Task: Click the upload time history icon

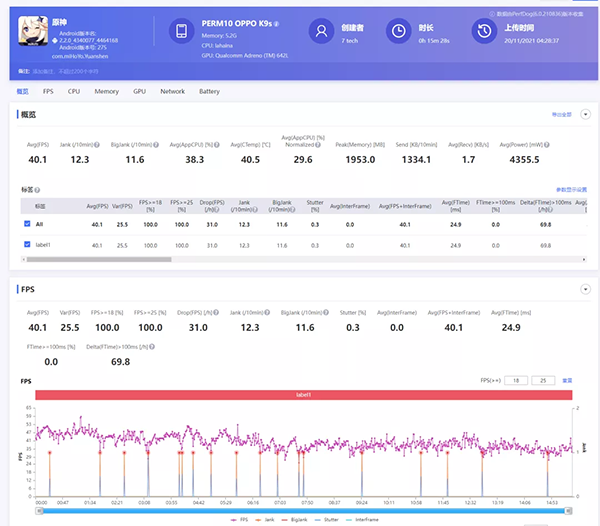Action: click(483, 31)
